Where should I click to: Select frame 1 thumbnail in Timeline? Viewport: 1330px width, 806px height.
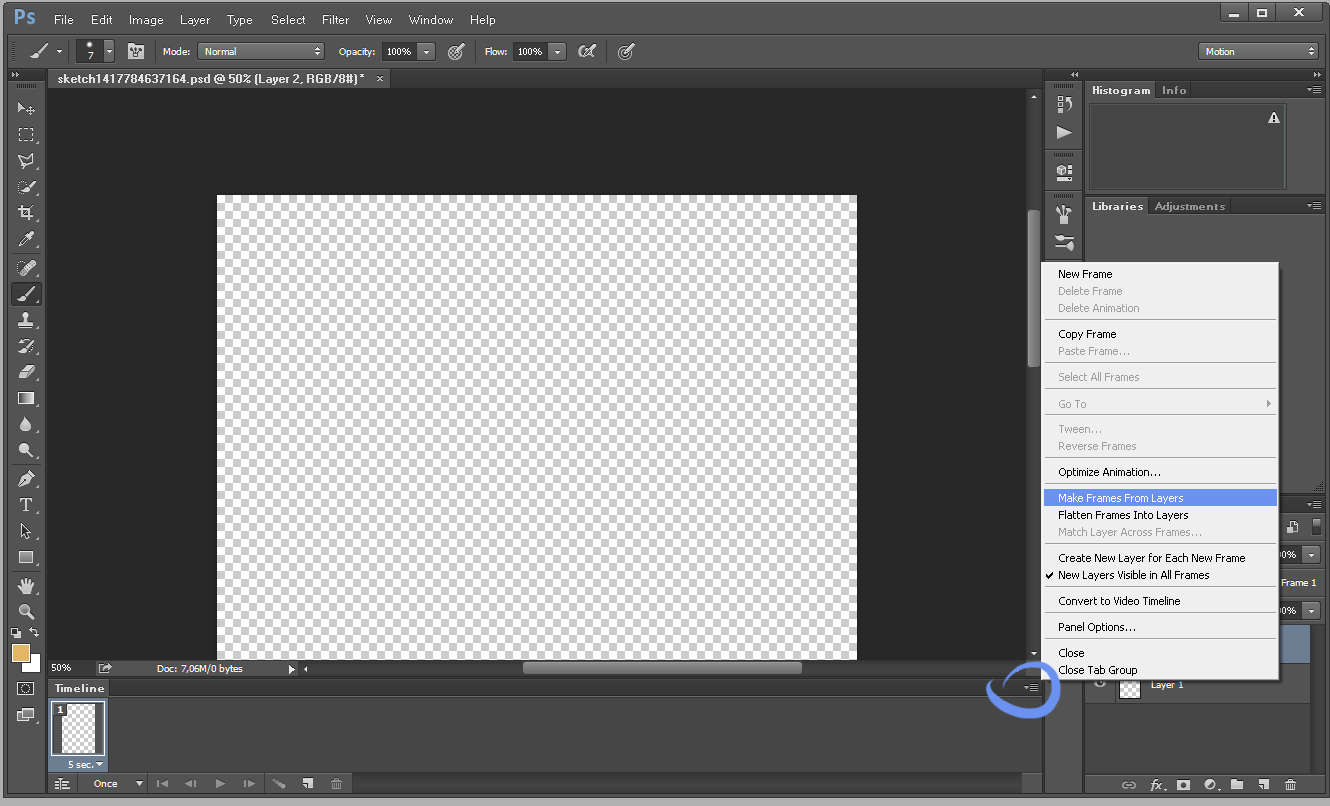[x=78, y=728]
